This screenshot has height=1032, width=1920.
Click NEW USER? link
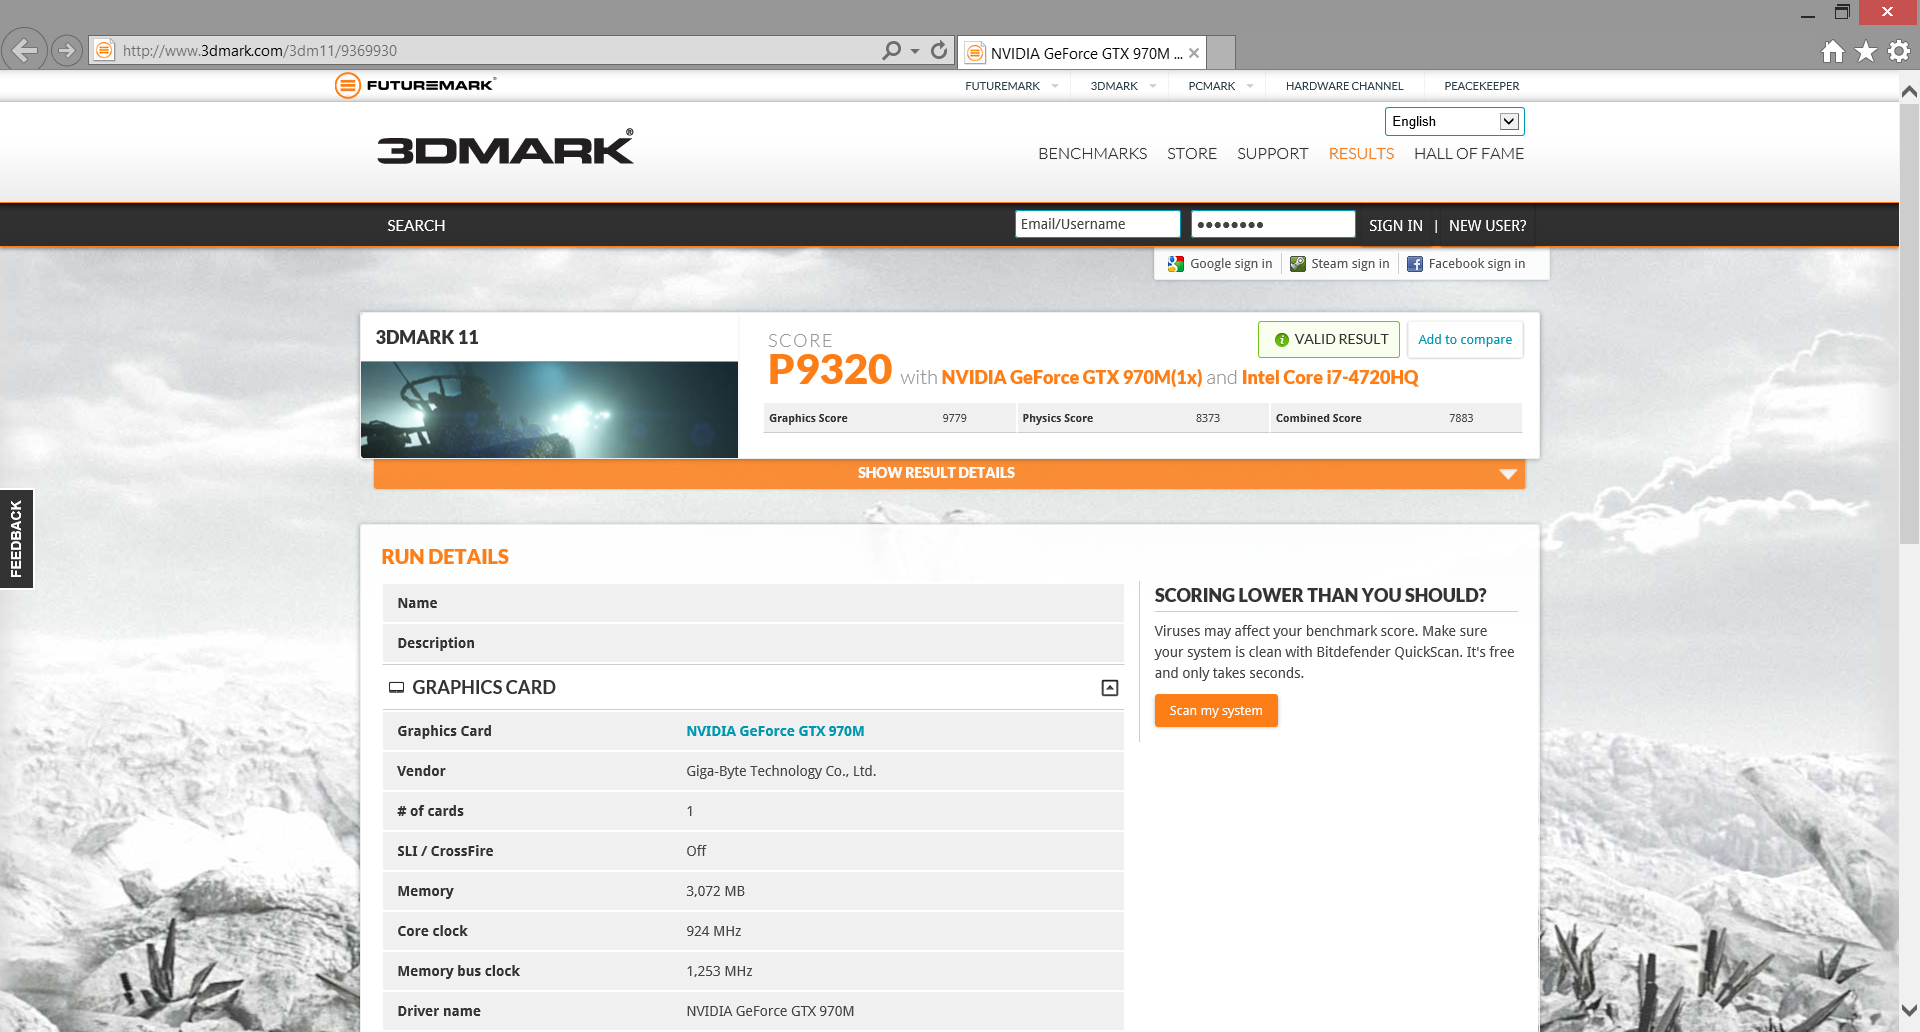[1487, 225]
